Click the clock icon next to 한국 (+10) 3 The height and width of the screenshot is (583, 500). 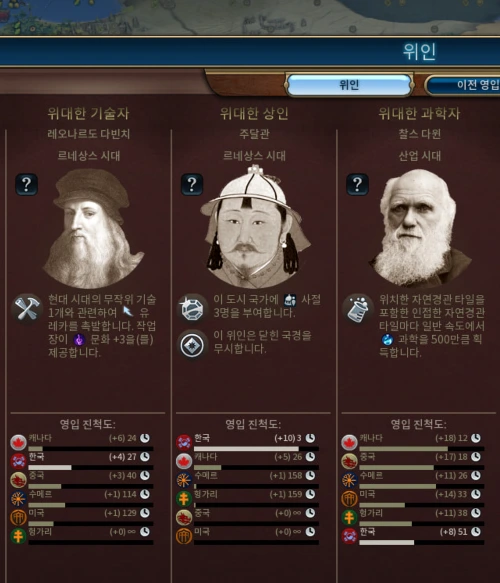point(310,438)
